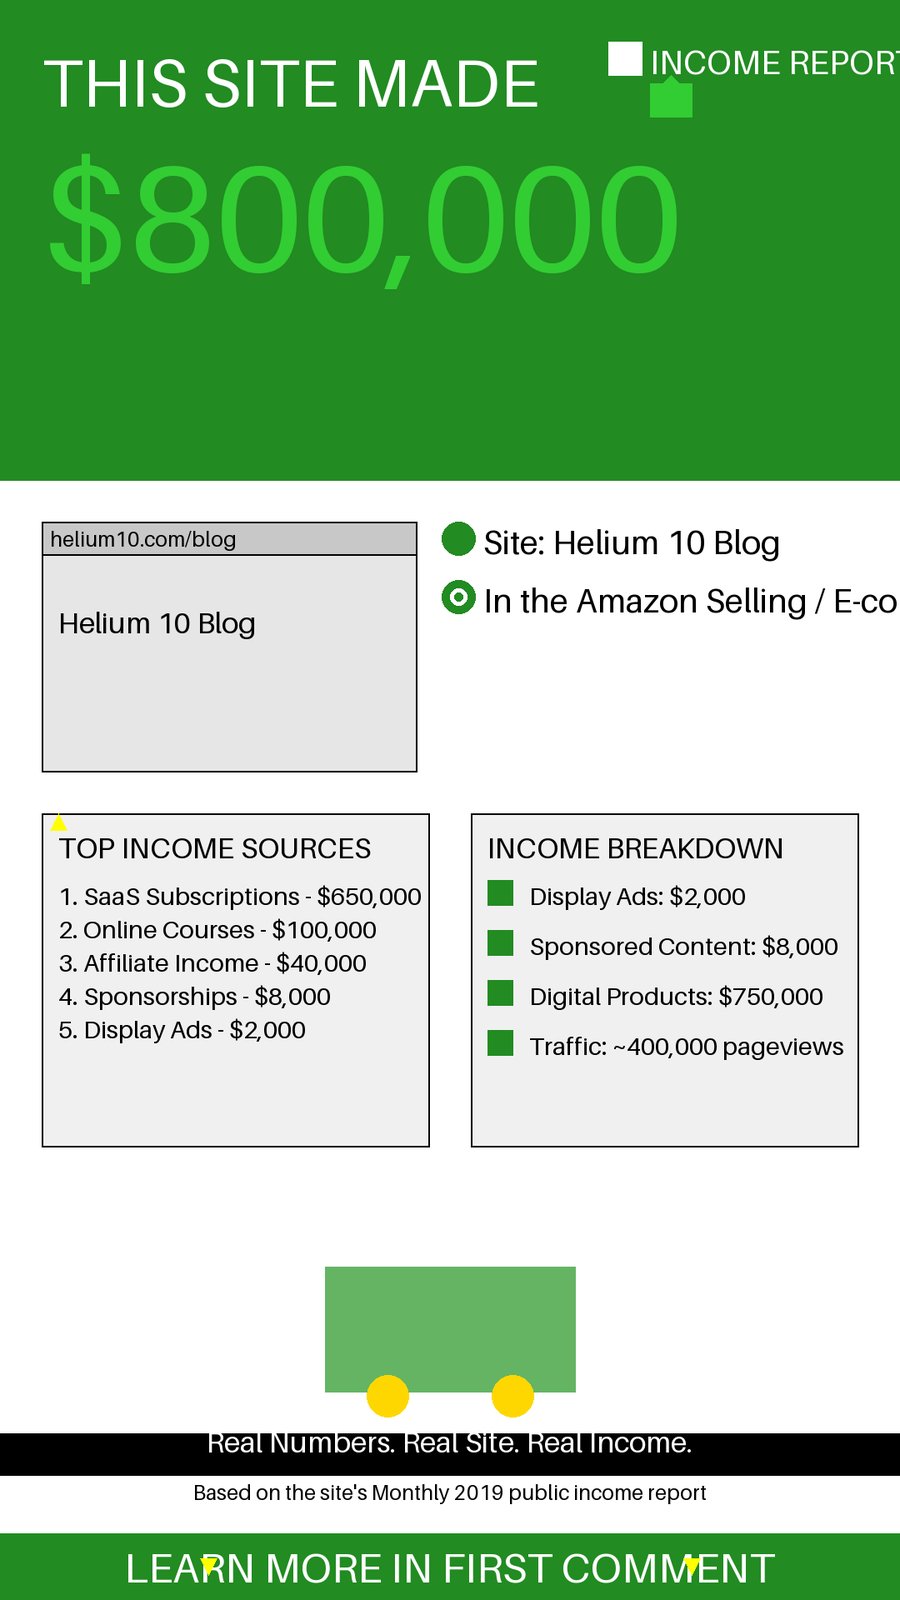This screenshot has height=1600, width=900.
Task: Click the Helium 10 Blog preview title
Action: [157, 623]
